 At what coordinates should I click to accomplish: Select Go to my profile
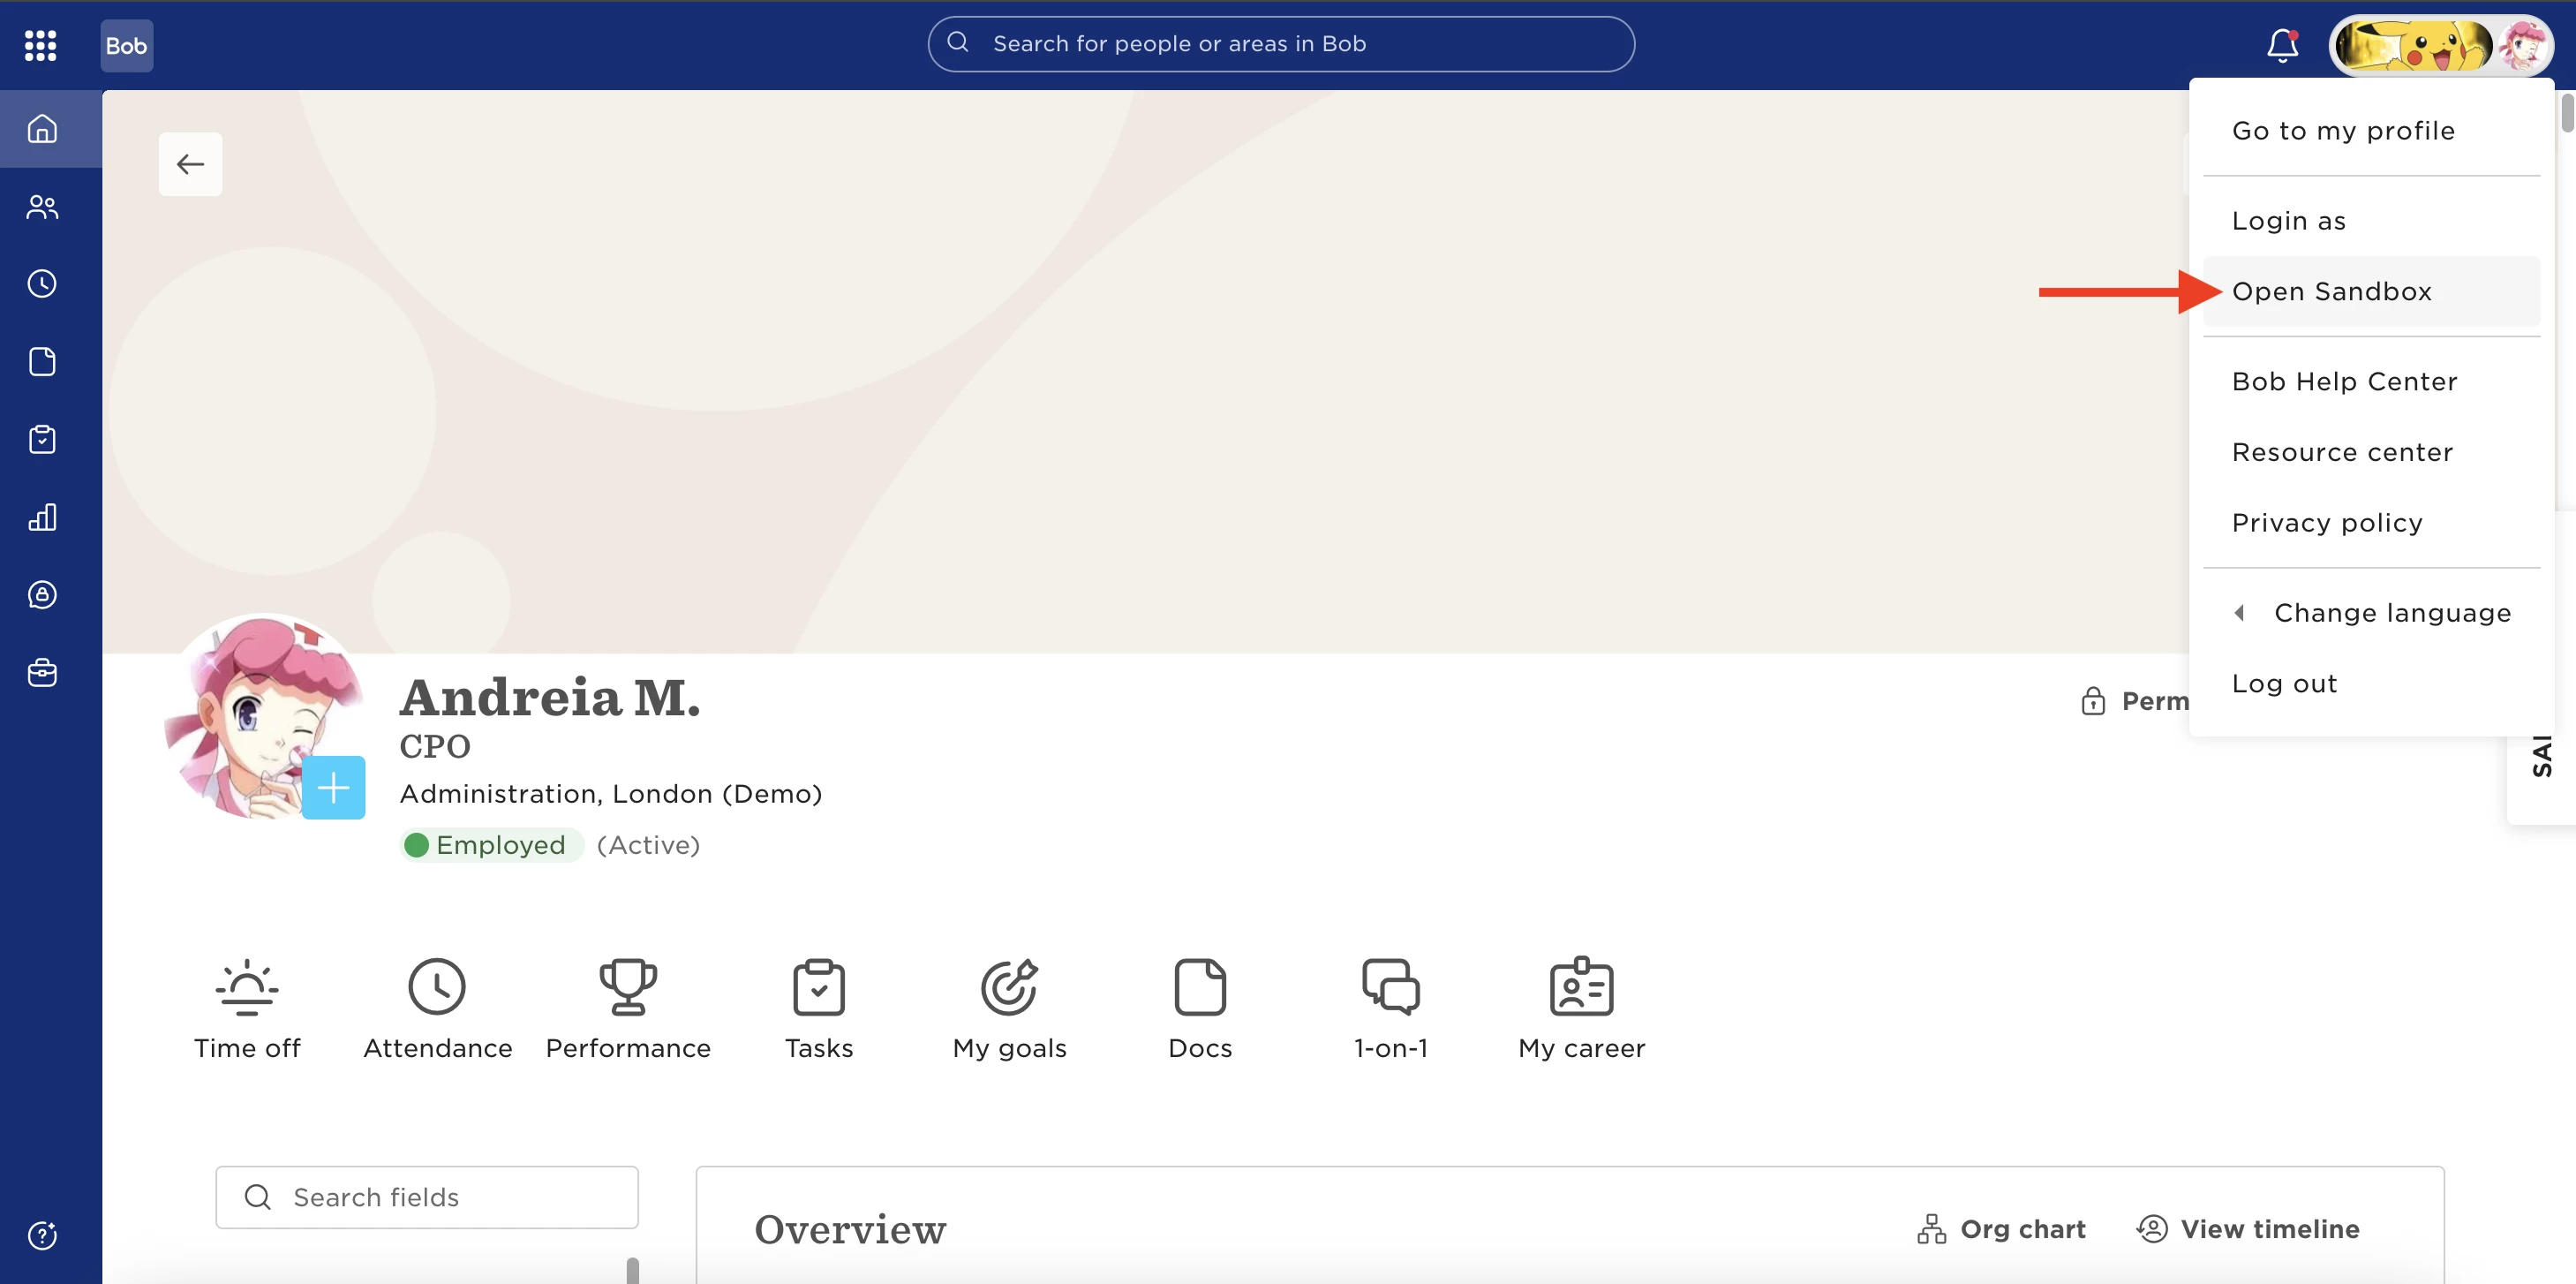(x=2371, y=131)
